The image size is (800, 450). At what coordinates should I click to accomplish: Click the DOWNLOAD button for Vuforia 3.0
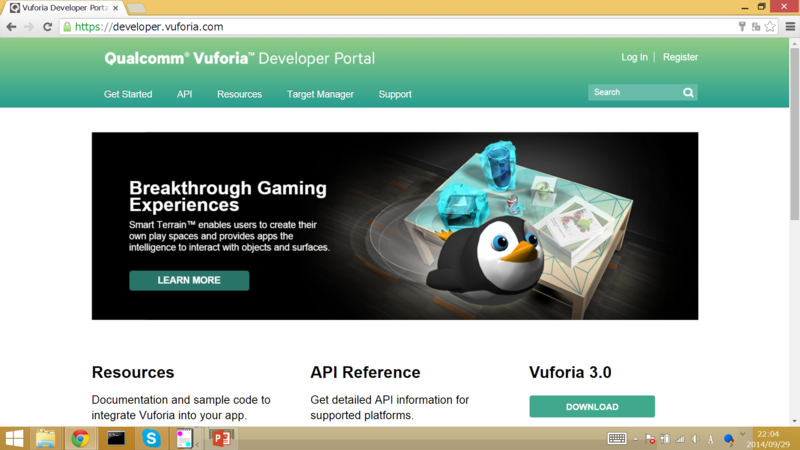pyautogui.click(x=592, y=407)
